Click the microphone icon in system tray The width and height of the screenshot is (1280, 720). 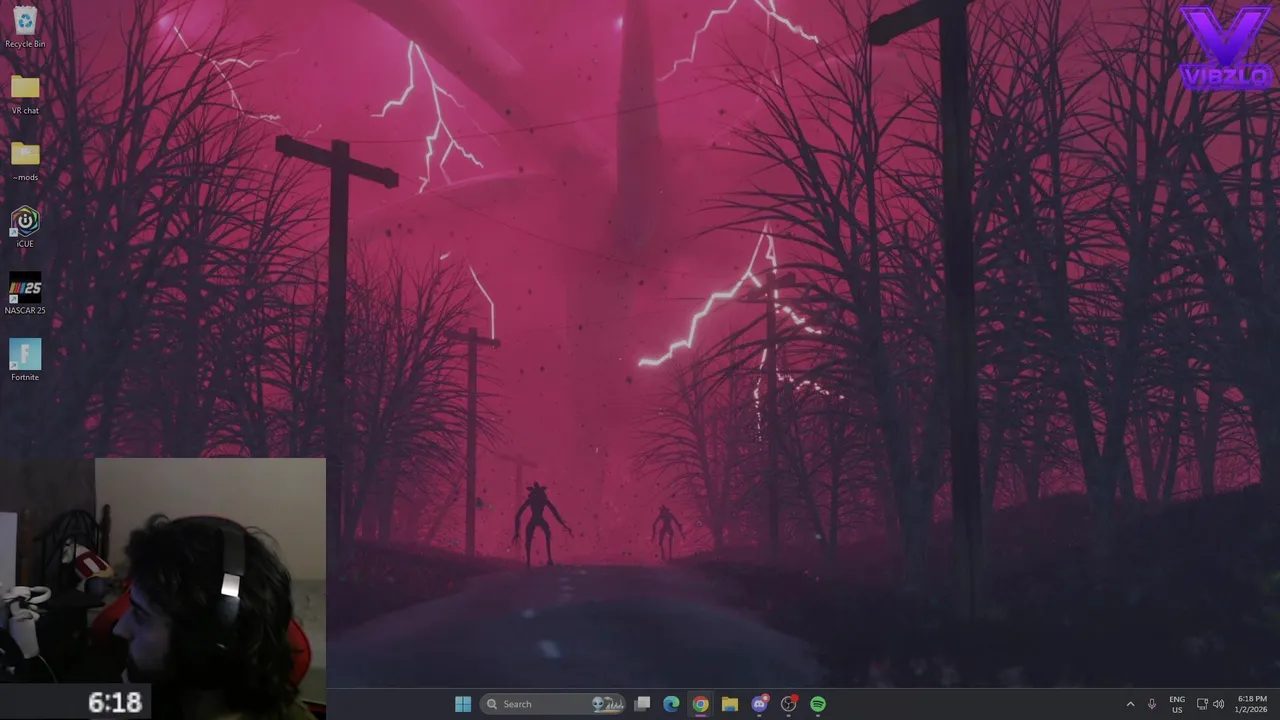(x=1152, y=704)
